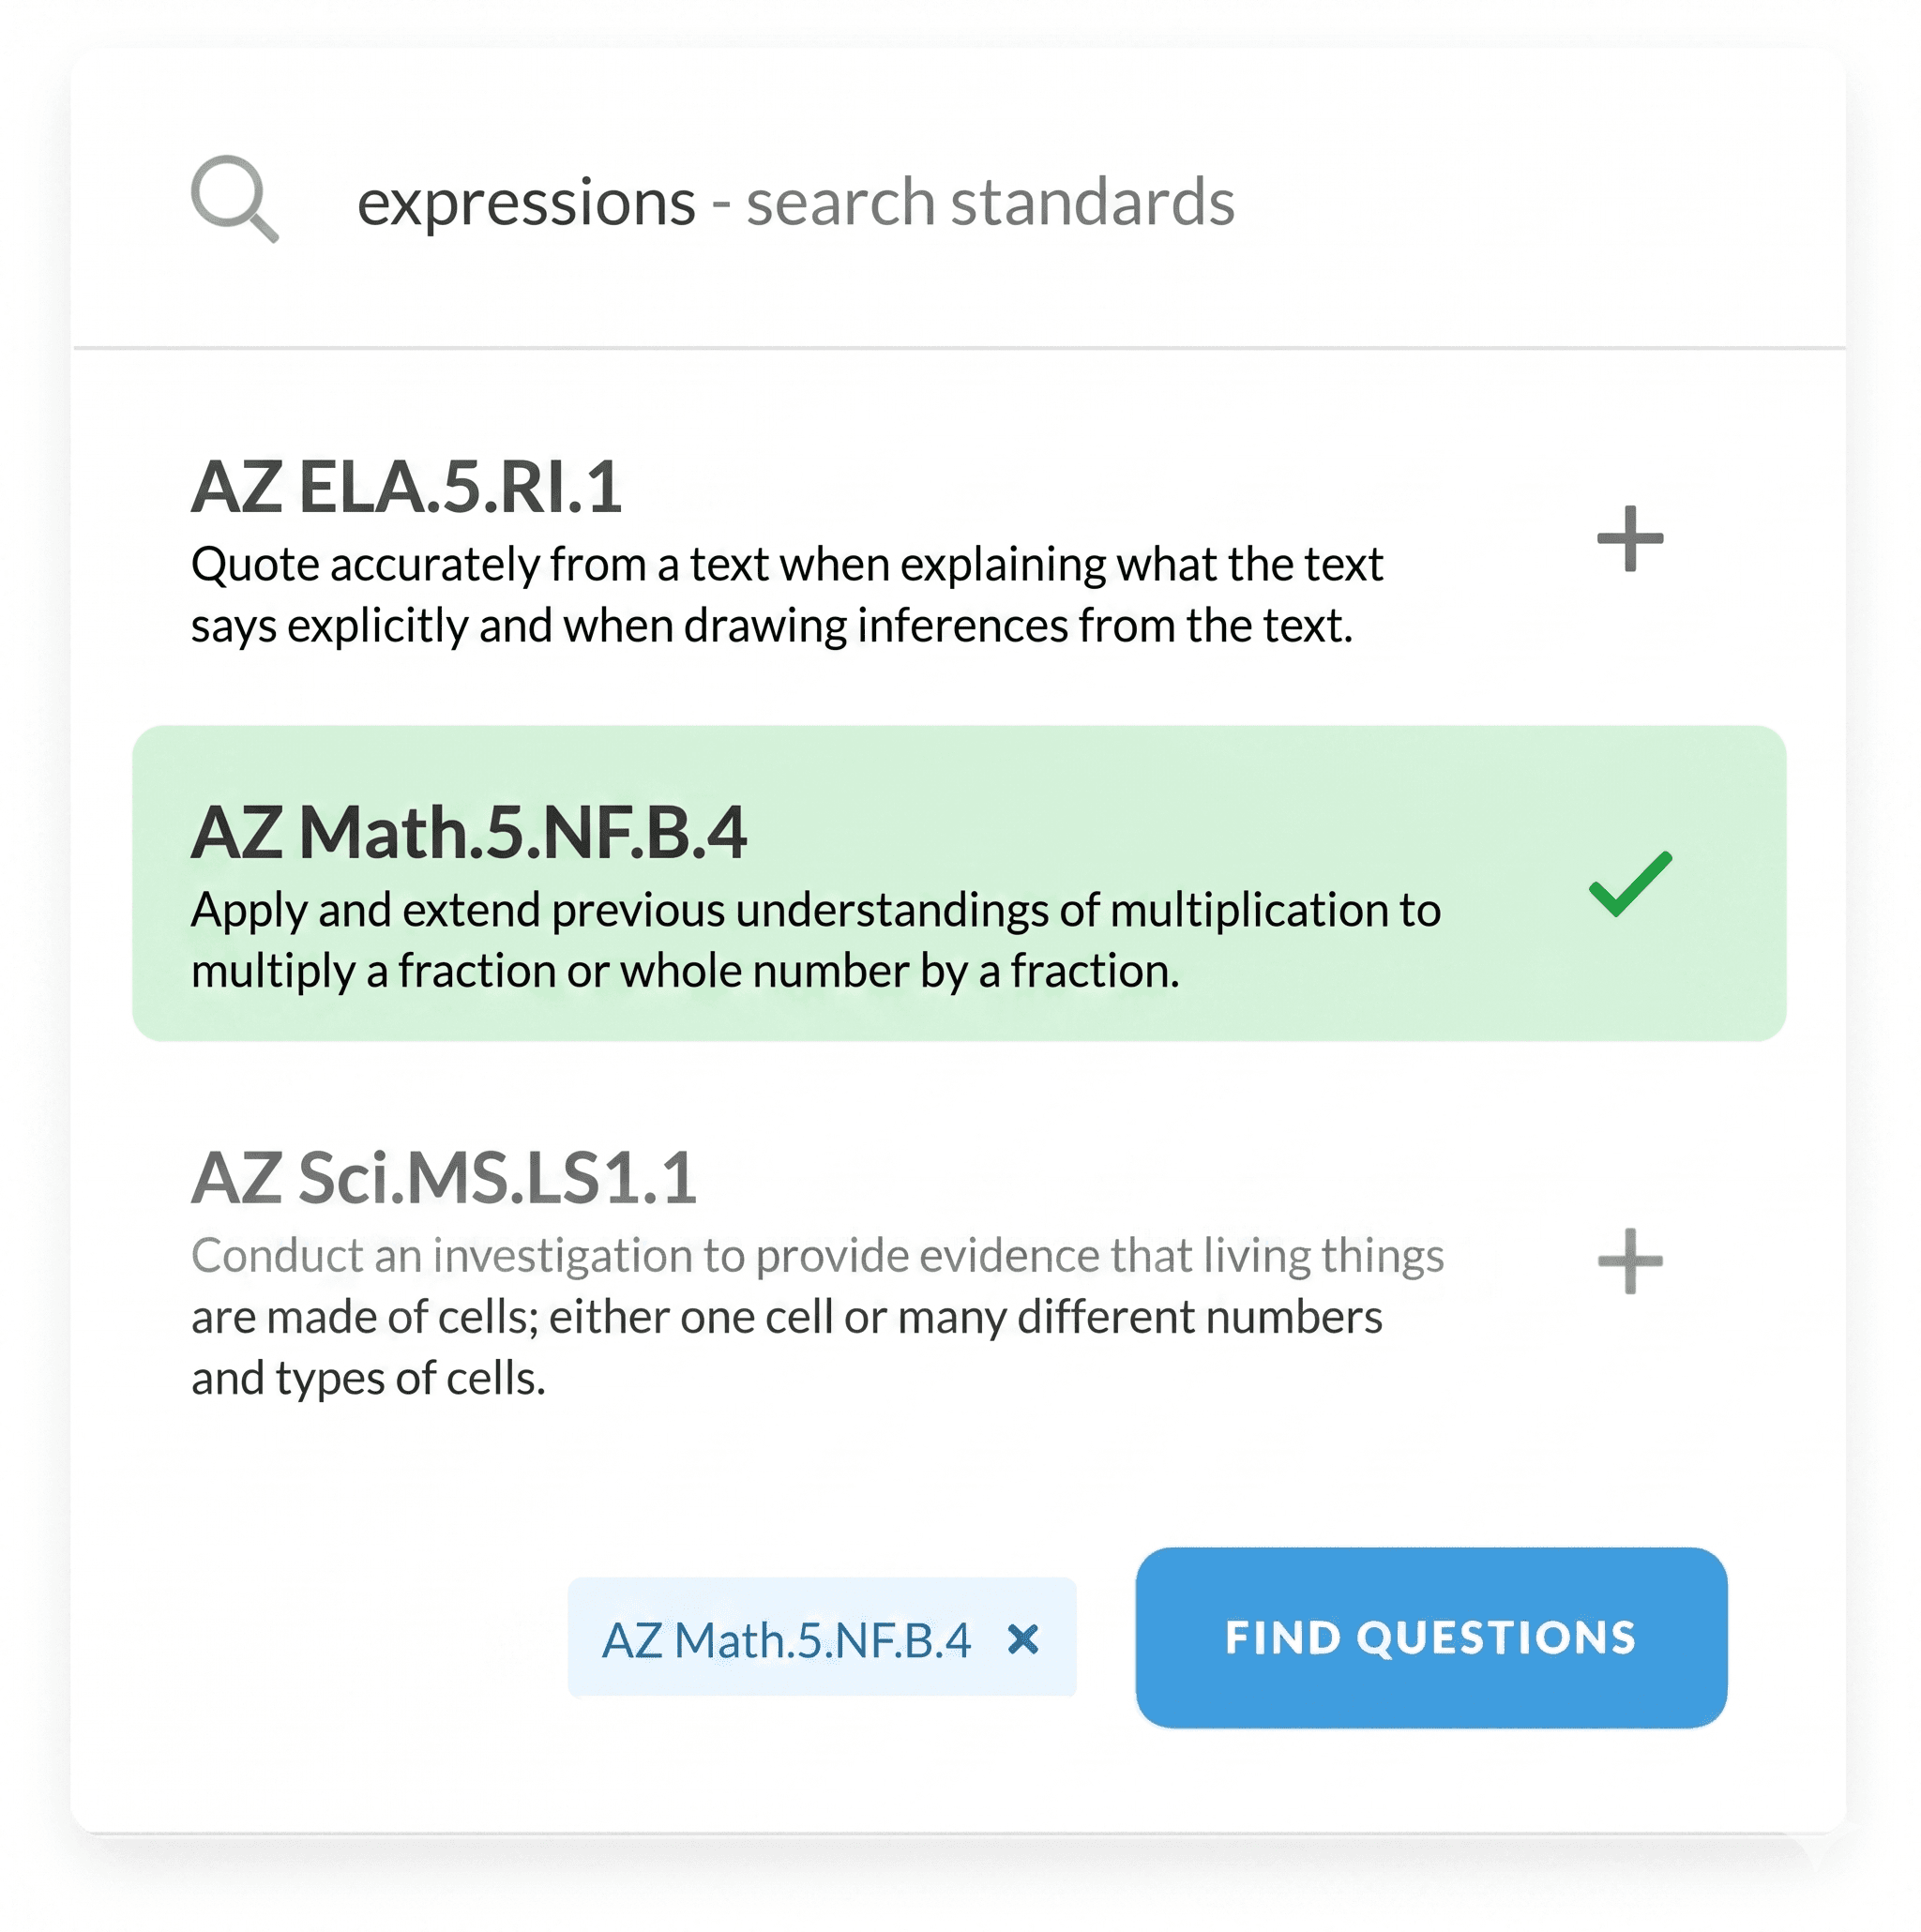Select the highlighted AZ Math.5.NF.B.4 row
This screenshot has height=1932, width=1921.
(x=959, y=883)
